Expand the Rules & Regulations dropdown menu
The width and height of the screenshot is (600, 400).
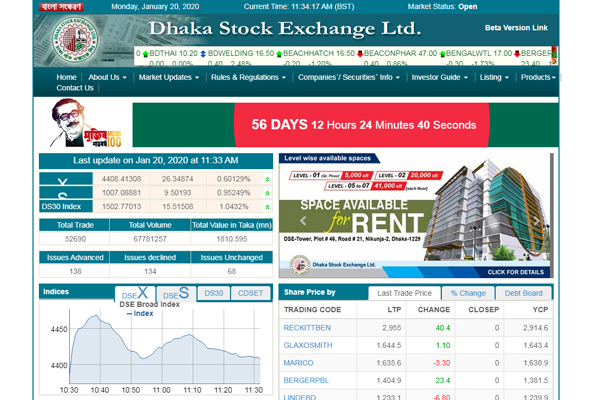248,77
